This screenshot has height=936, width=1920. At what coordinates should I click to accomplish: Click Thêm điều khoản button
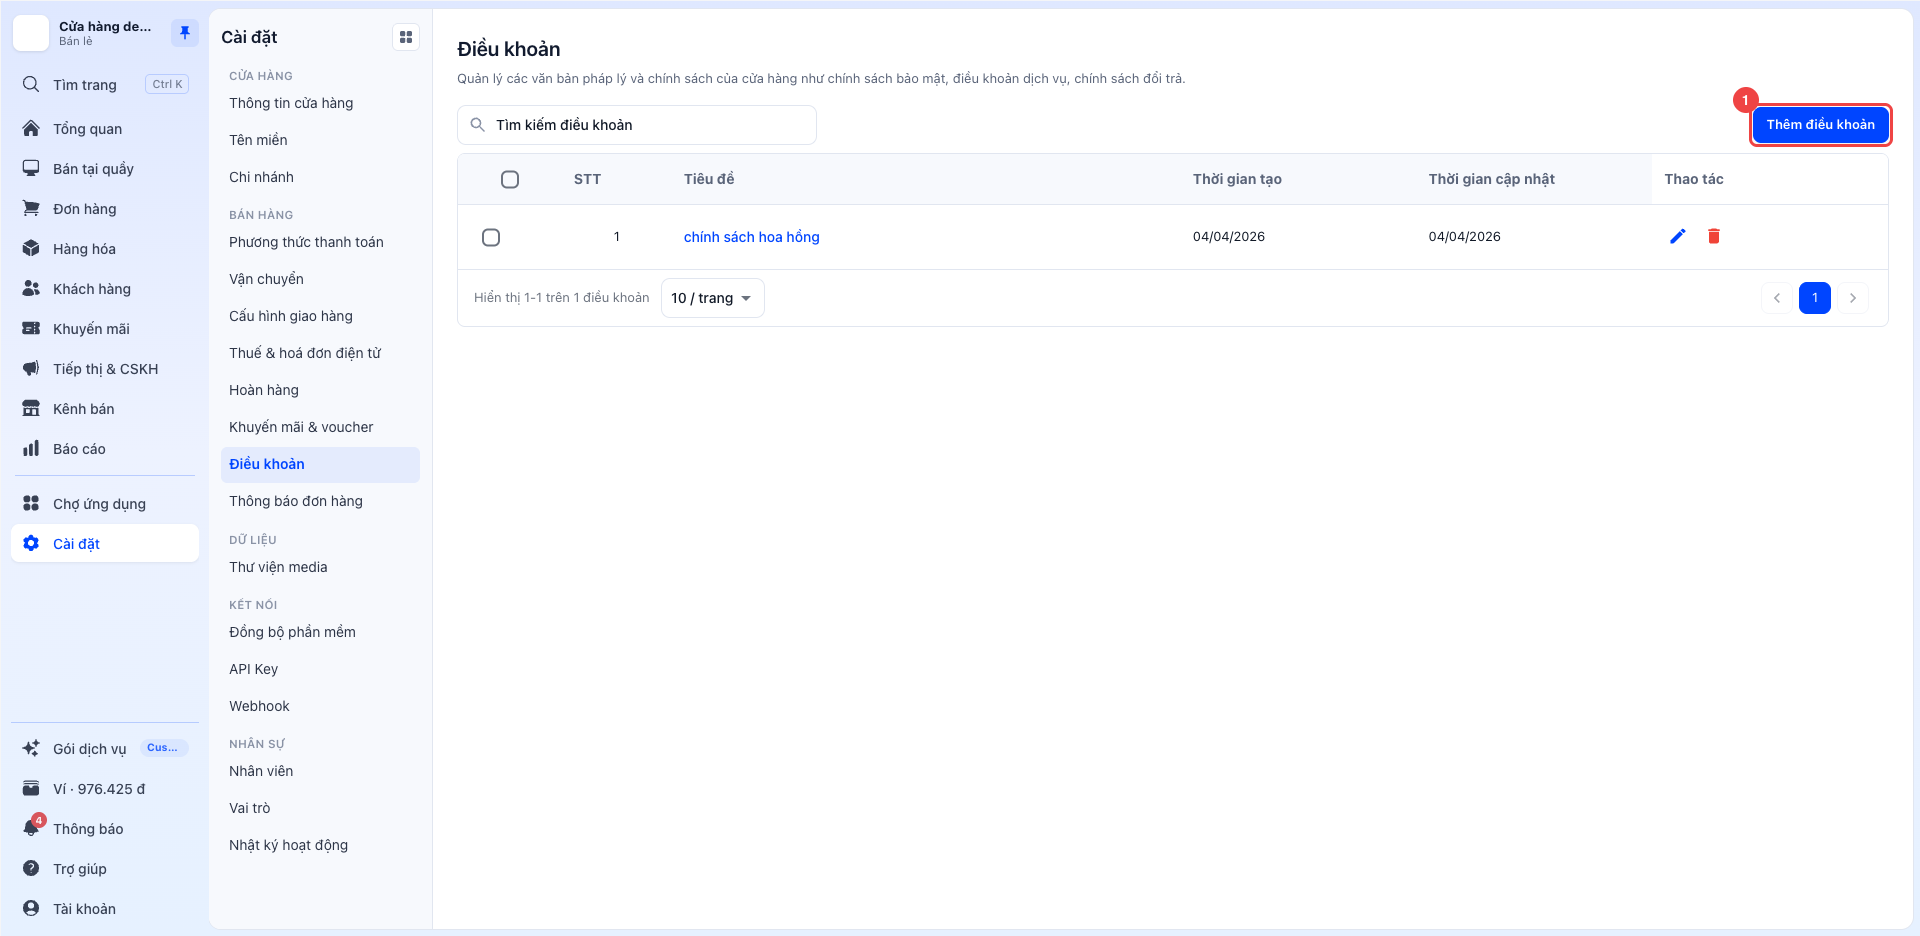[1820, 125]
